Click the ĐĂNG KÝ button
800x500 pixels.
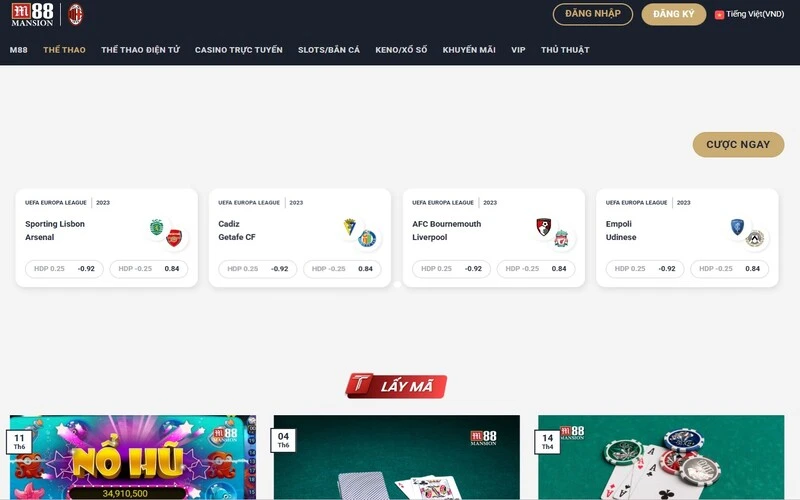[x=673, y=14]
